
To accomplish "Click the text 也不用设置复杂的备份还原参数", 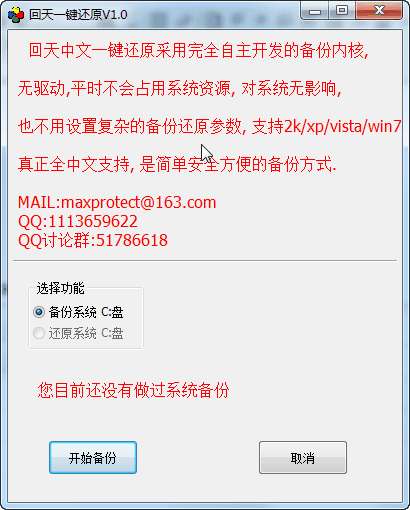I will pos(130,127).
